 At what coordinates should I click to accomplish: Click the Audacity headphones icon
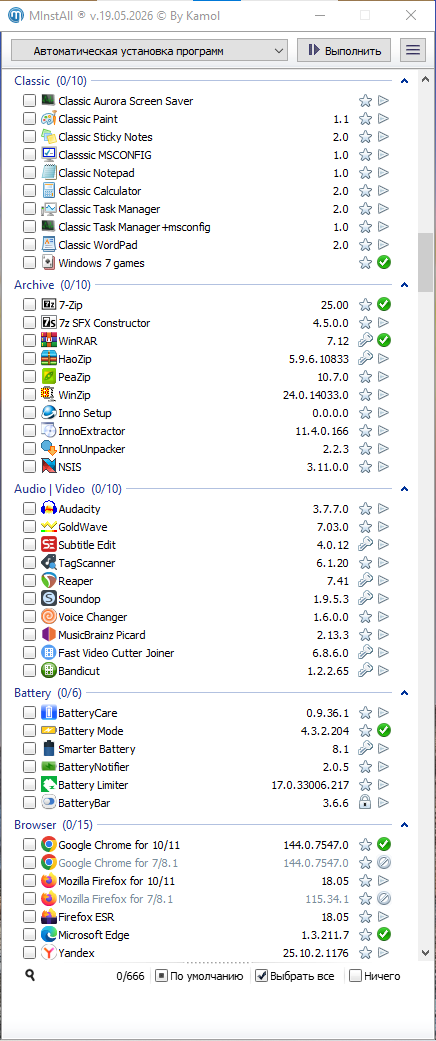click(48, 509)
